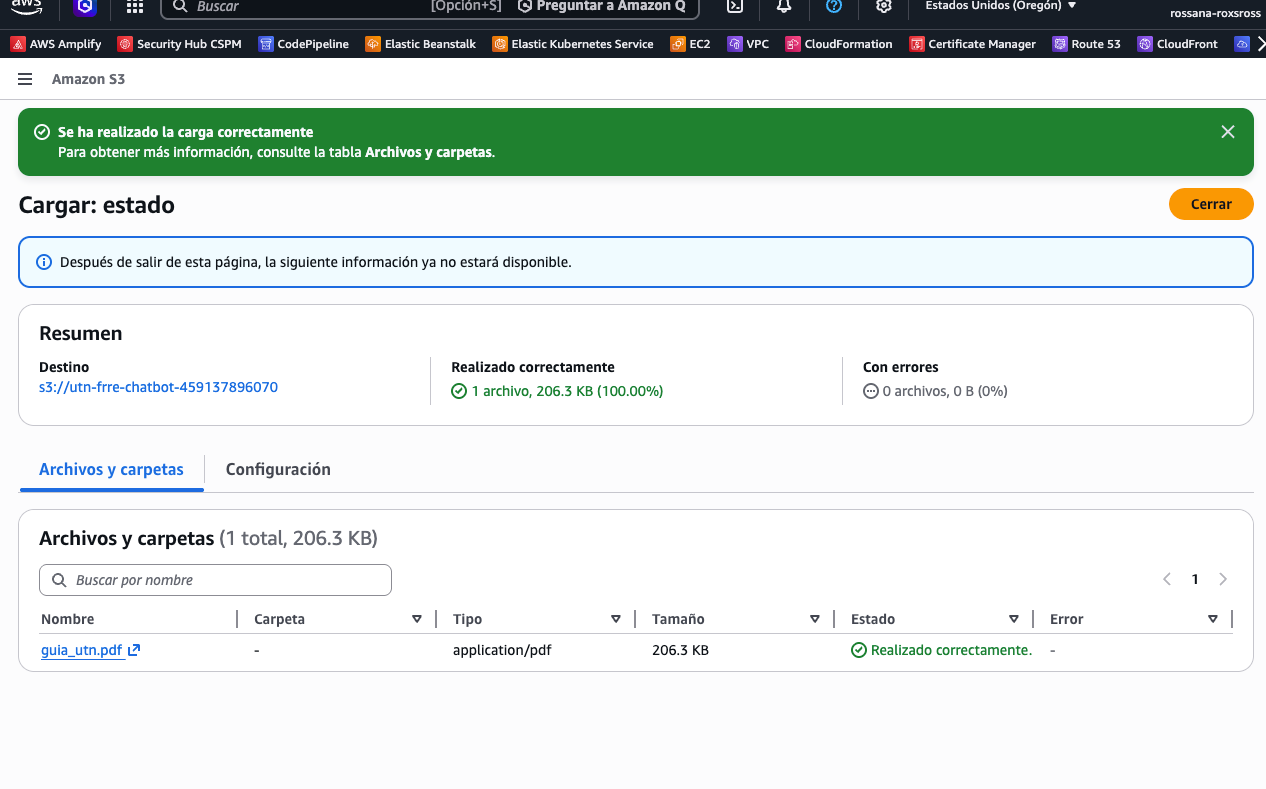This screenshot has height=789, width=1266.
Task: Launch the CloudShell terminal icon
Action: pos(734,6)
